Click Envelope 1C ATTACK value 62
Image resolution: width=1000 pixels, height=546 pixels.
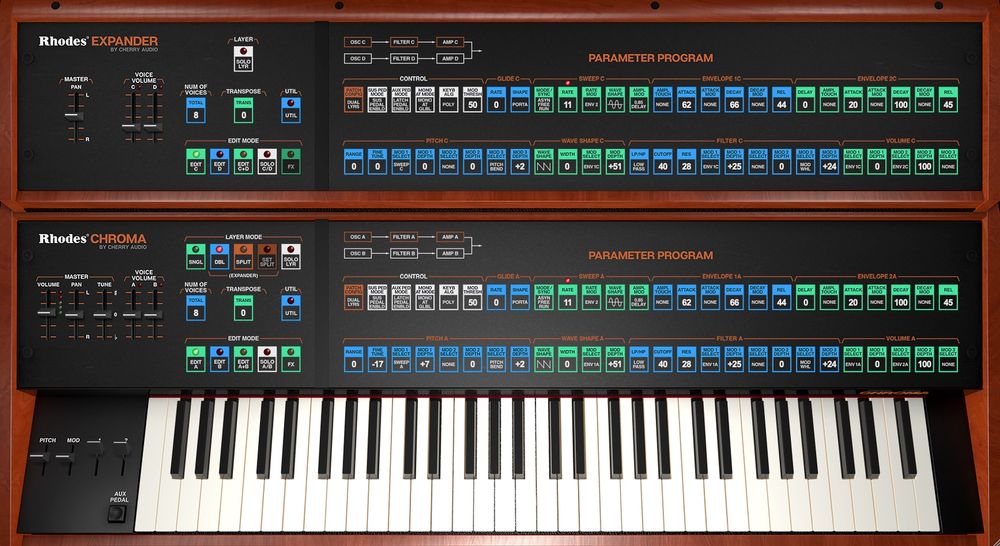tap(686, 99)
